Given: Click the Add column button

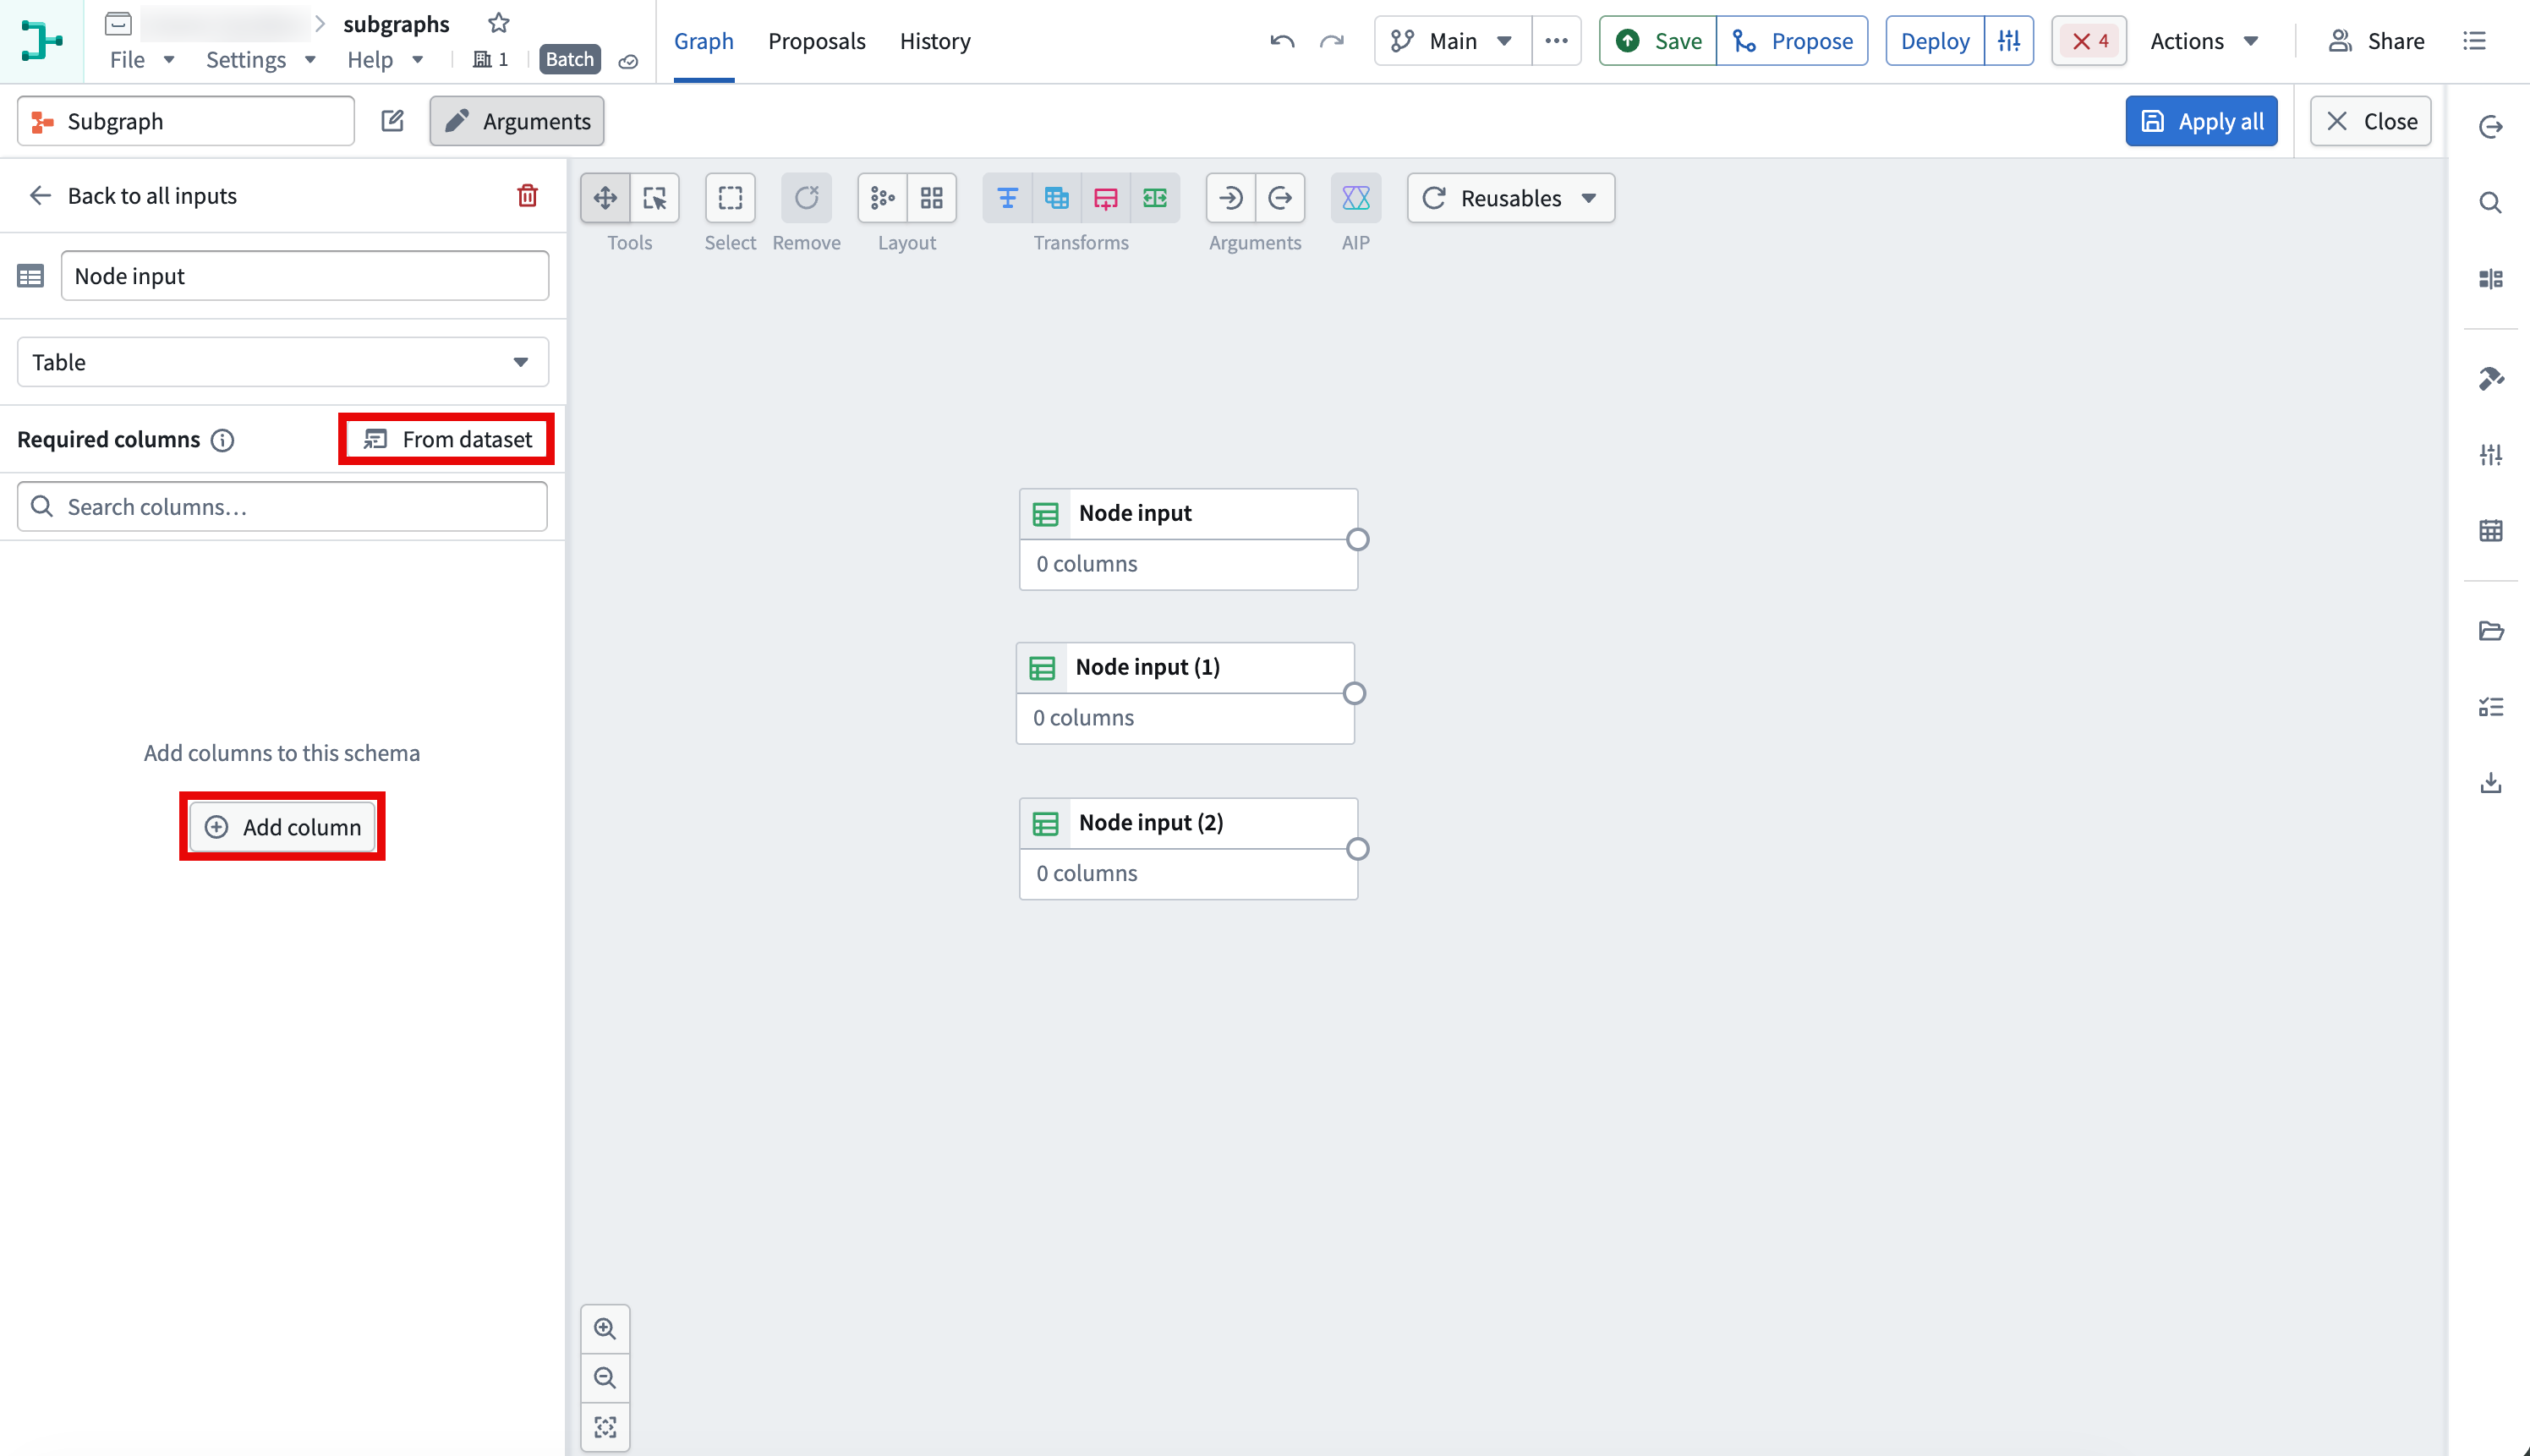Looking at the screenshot, I should coord(282,827).
